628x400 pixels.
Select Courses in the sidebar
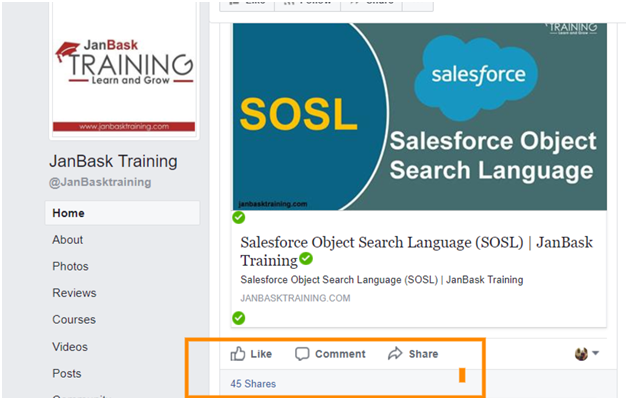click(74, 320)
